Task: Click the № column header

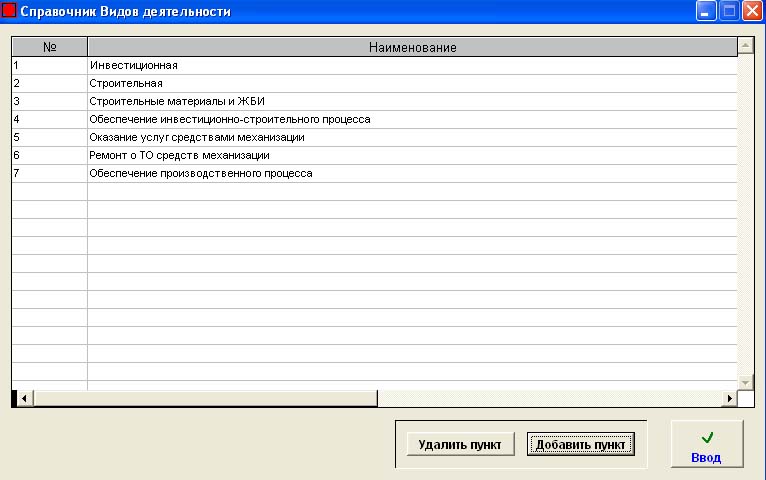Action: coord(49,47)
